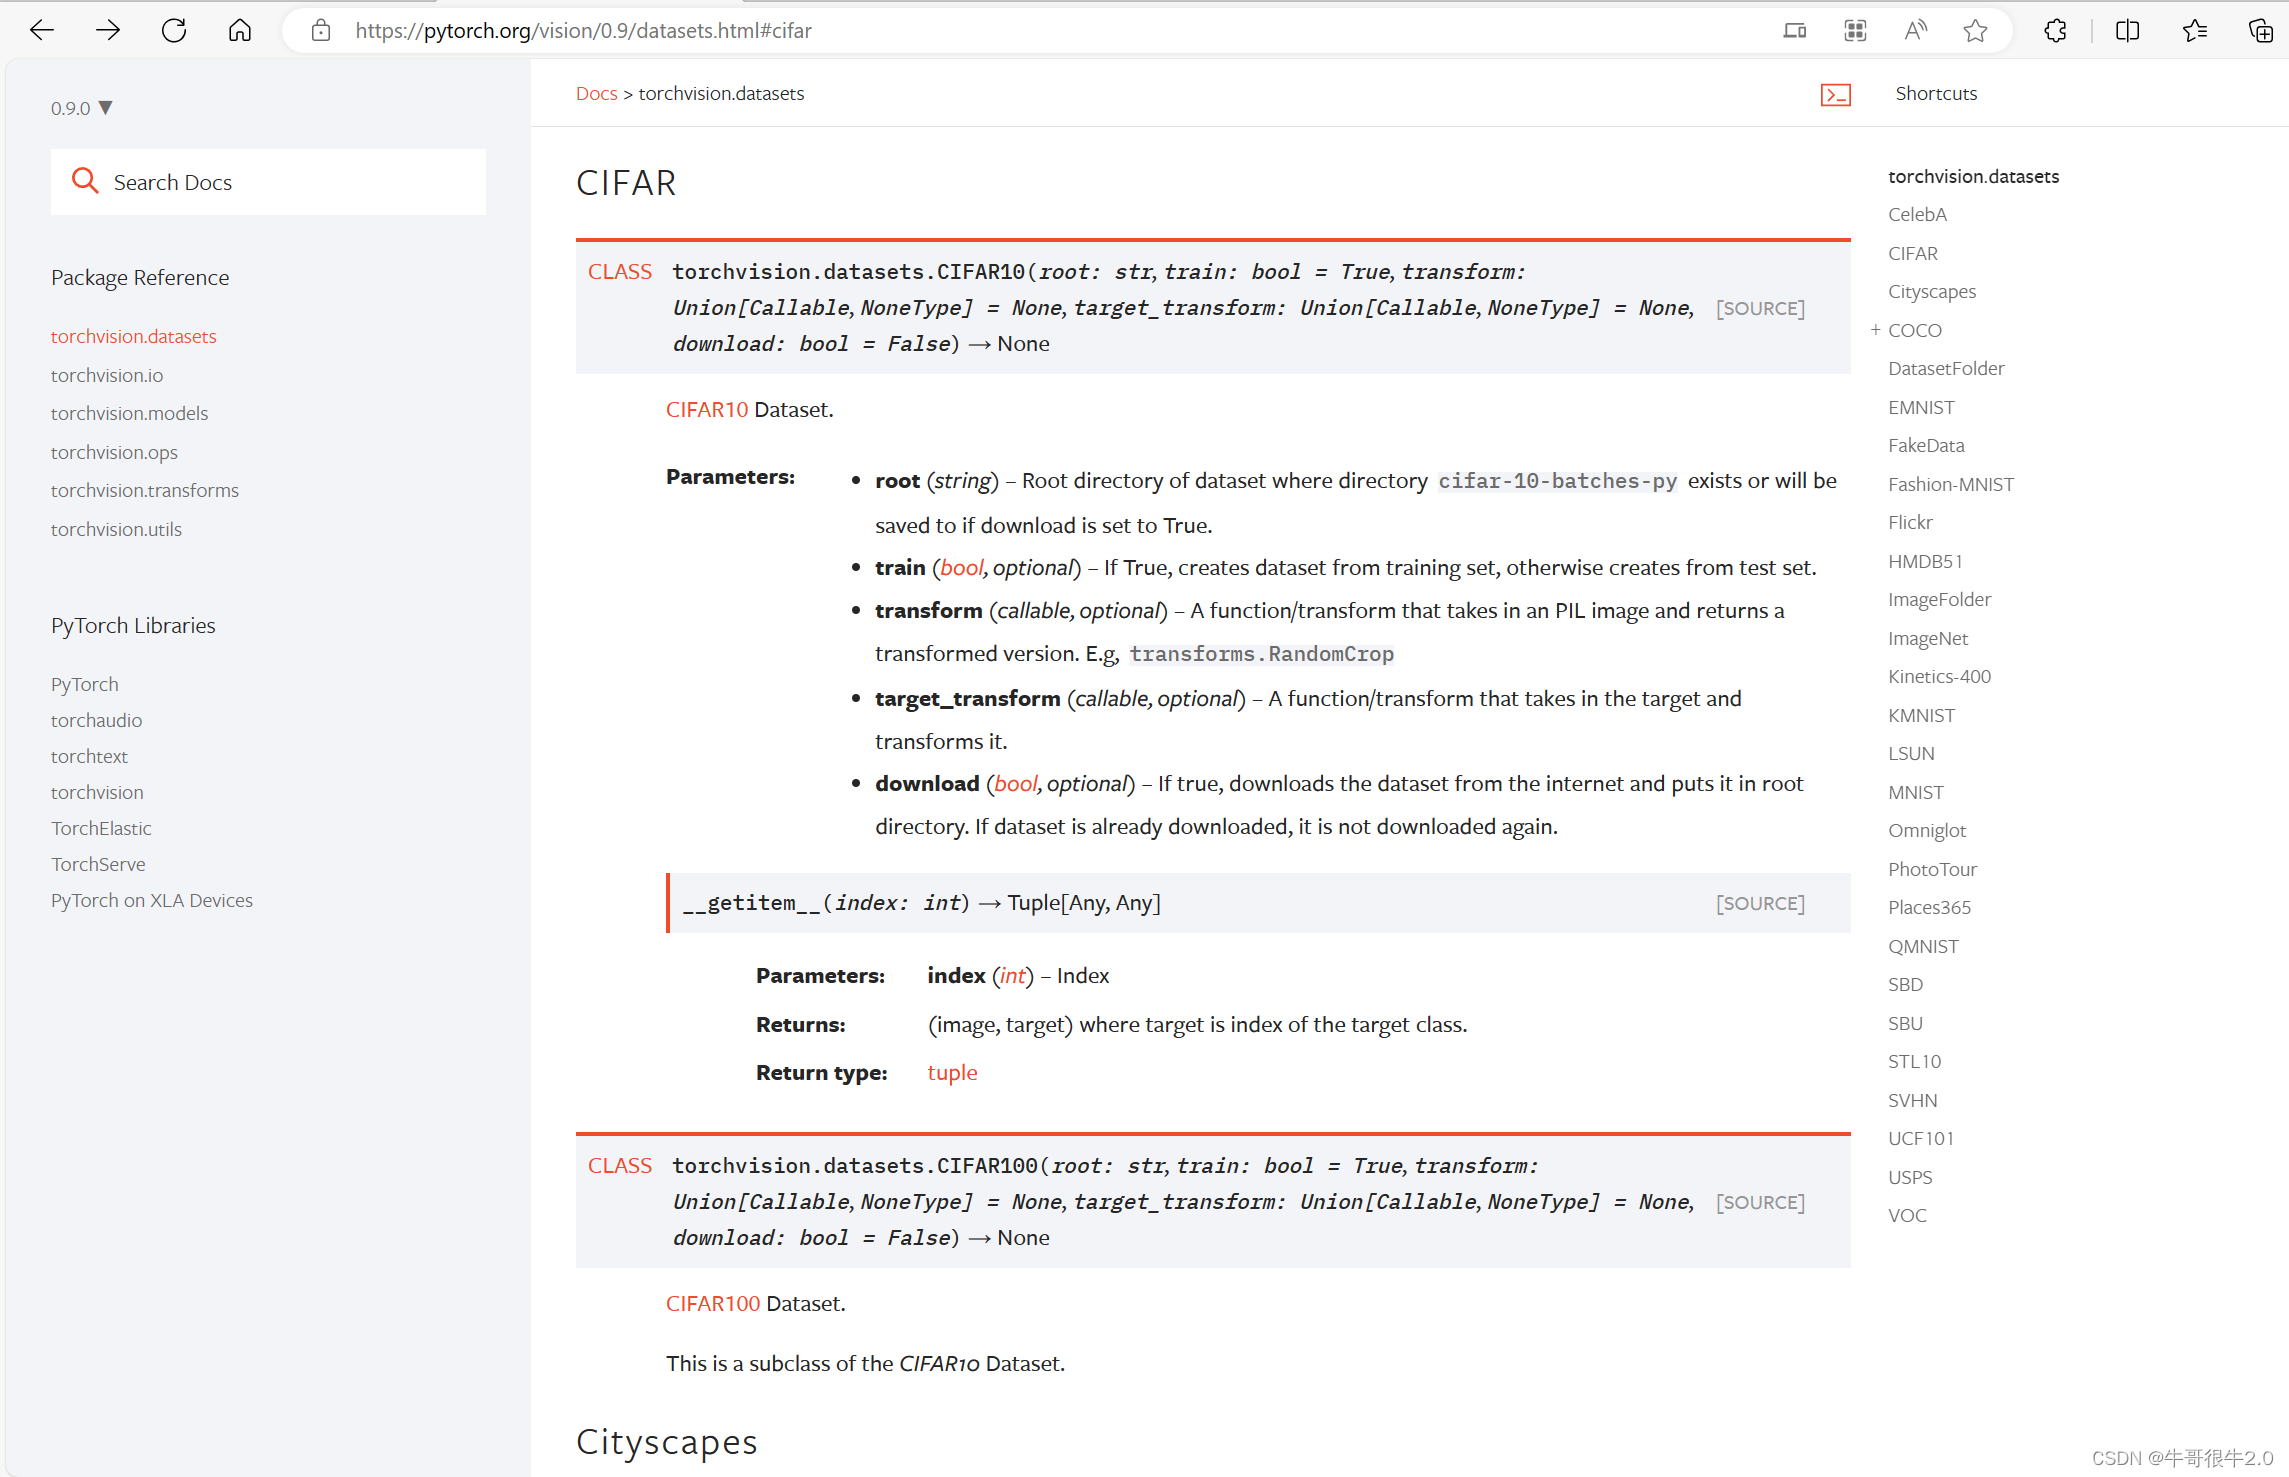
Task: Go to browser home page icon
Action: (x=240, y=30)
